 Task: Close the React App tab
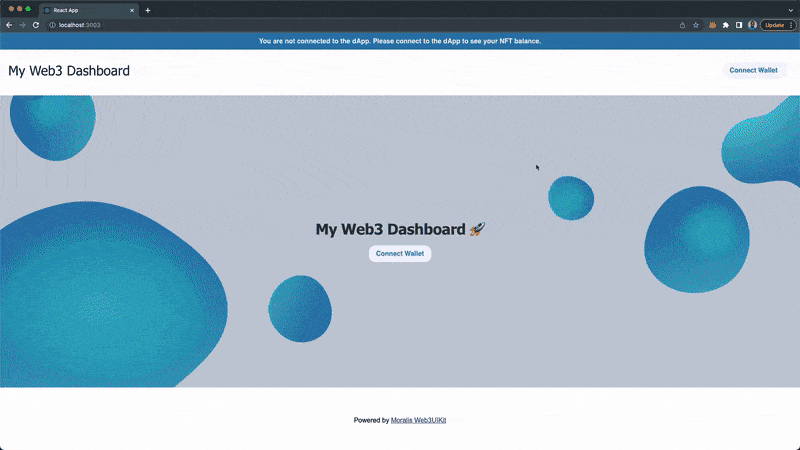click(x=132, y=10)
